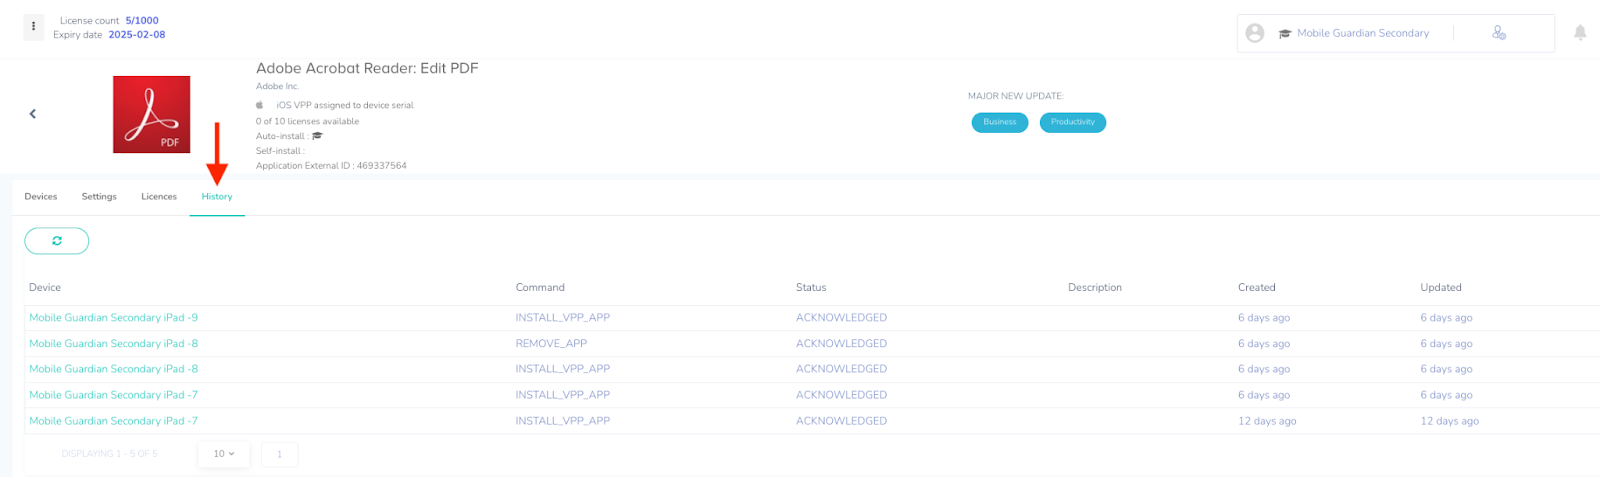Open iPad -8 device with REMOVE_APP command
1600x477 pixels.
(113, 344)
